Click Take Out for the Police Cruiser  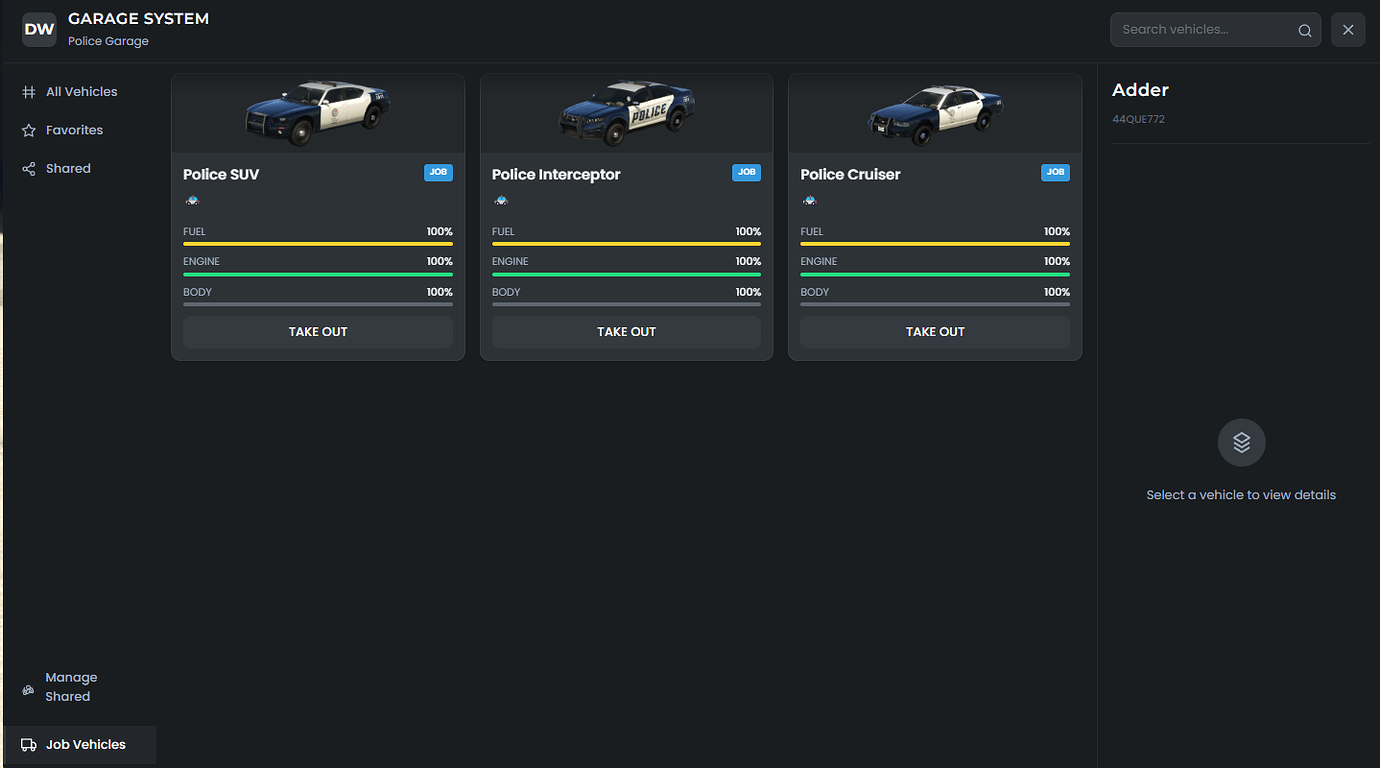click(x=934, y=331)
